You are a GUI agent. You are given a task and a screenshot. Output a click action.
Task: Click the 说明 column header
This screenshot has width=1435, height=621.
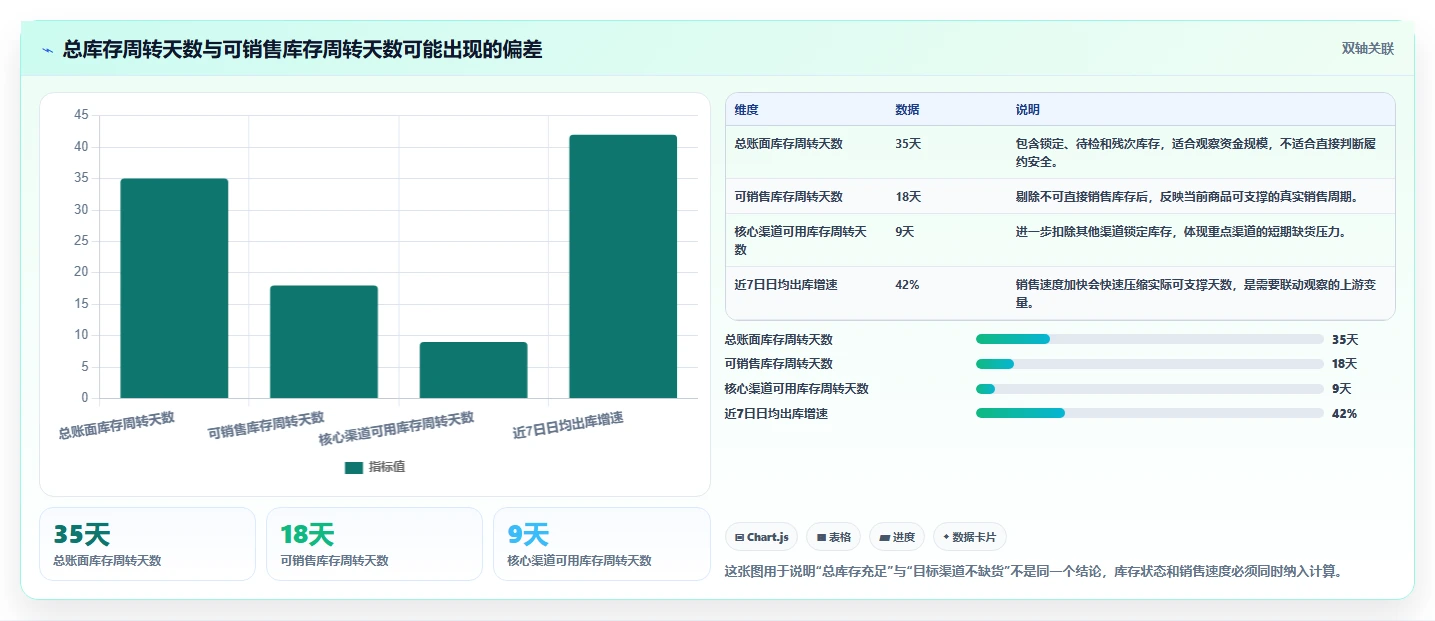[x=1028, y=110]
